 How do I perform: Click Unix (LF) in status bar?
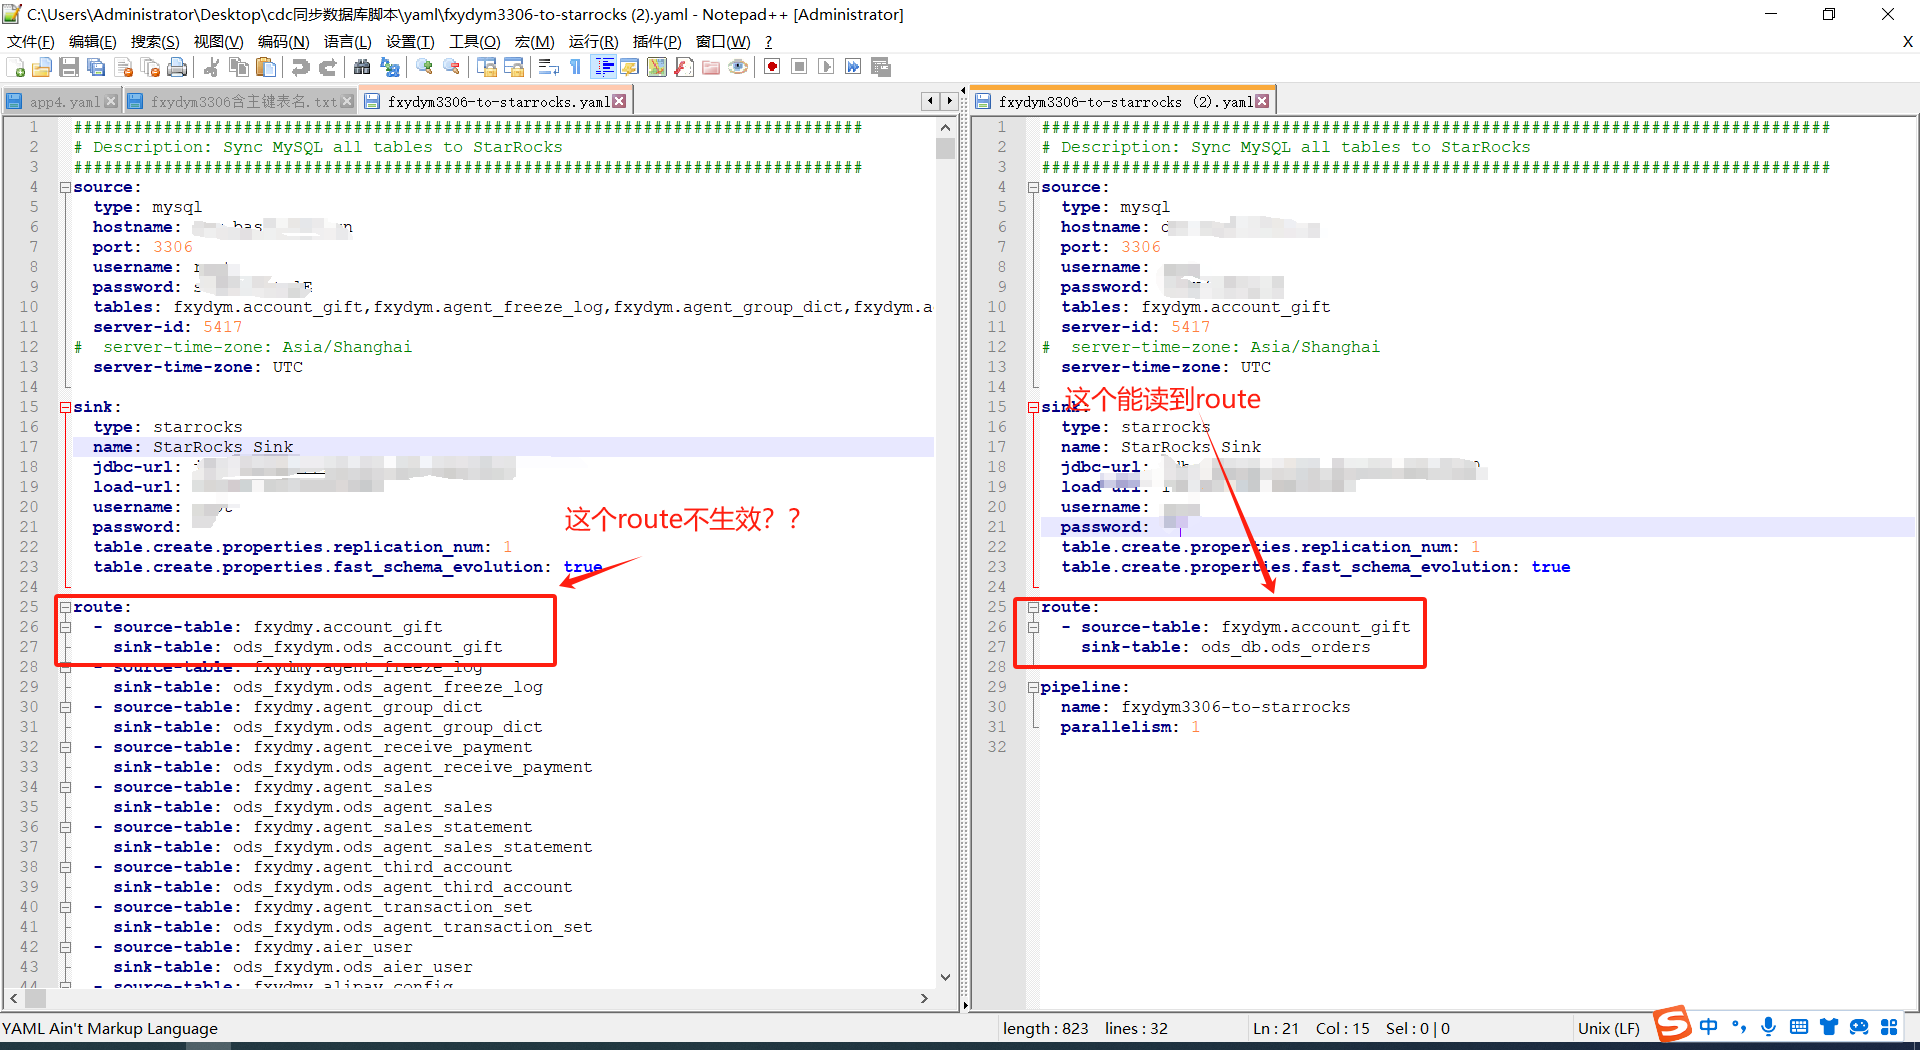[1608, 1028]
